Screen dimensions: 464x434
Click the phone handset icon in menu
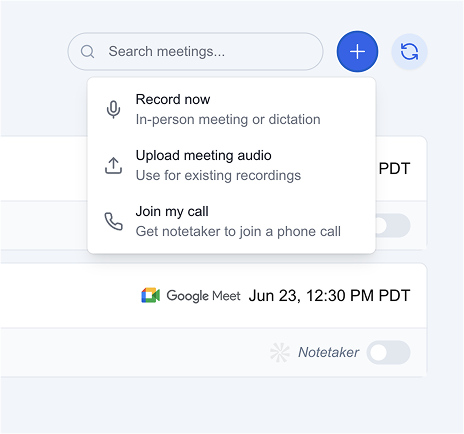click(x=113, y=221)
